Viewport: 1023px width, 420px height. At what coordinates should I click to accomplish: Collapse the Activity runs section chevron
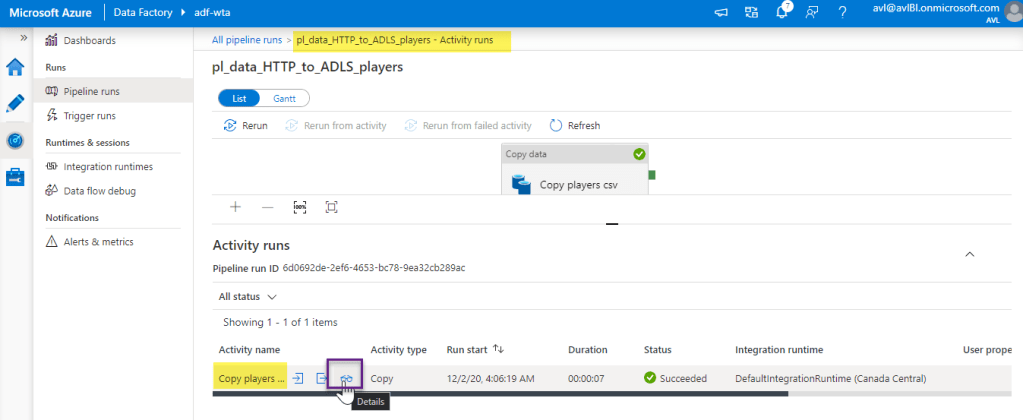969,255
